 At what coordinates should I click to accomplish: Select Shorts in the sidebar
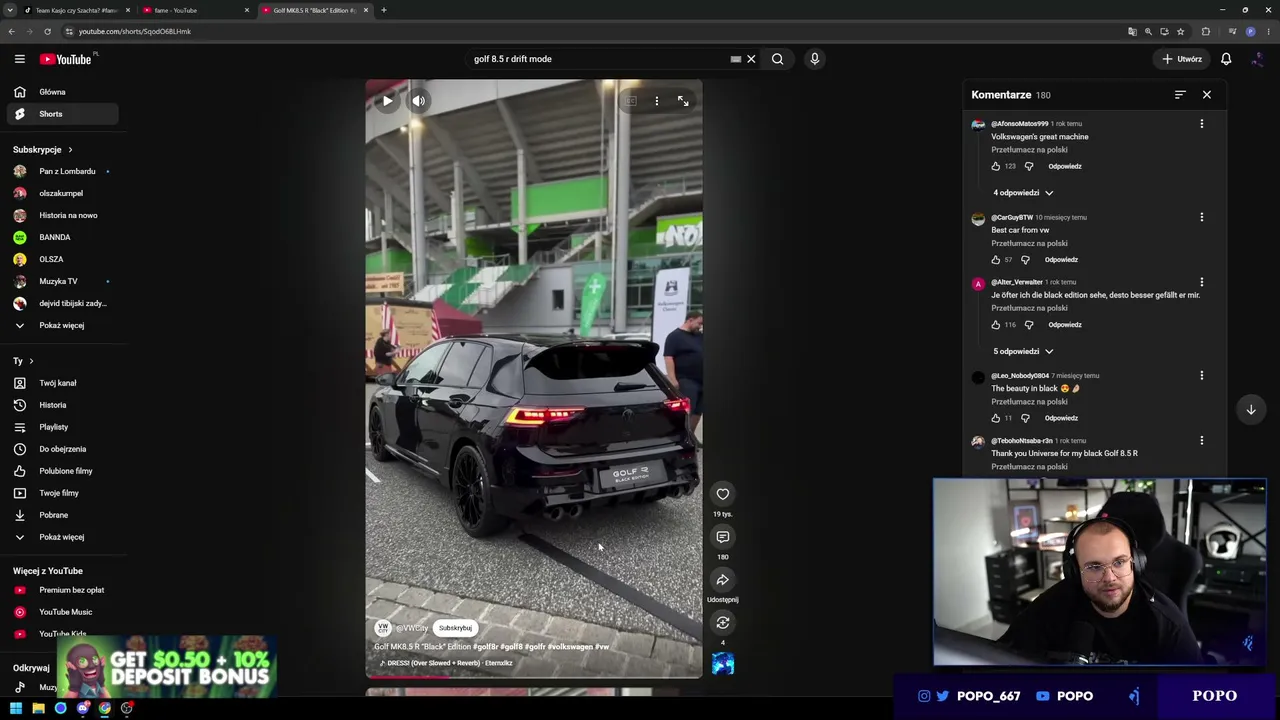[x=64, y=114]
